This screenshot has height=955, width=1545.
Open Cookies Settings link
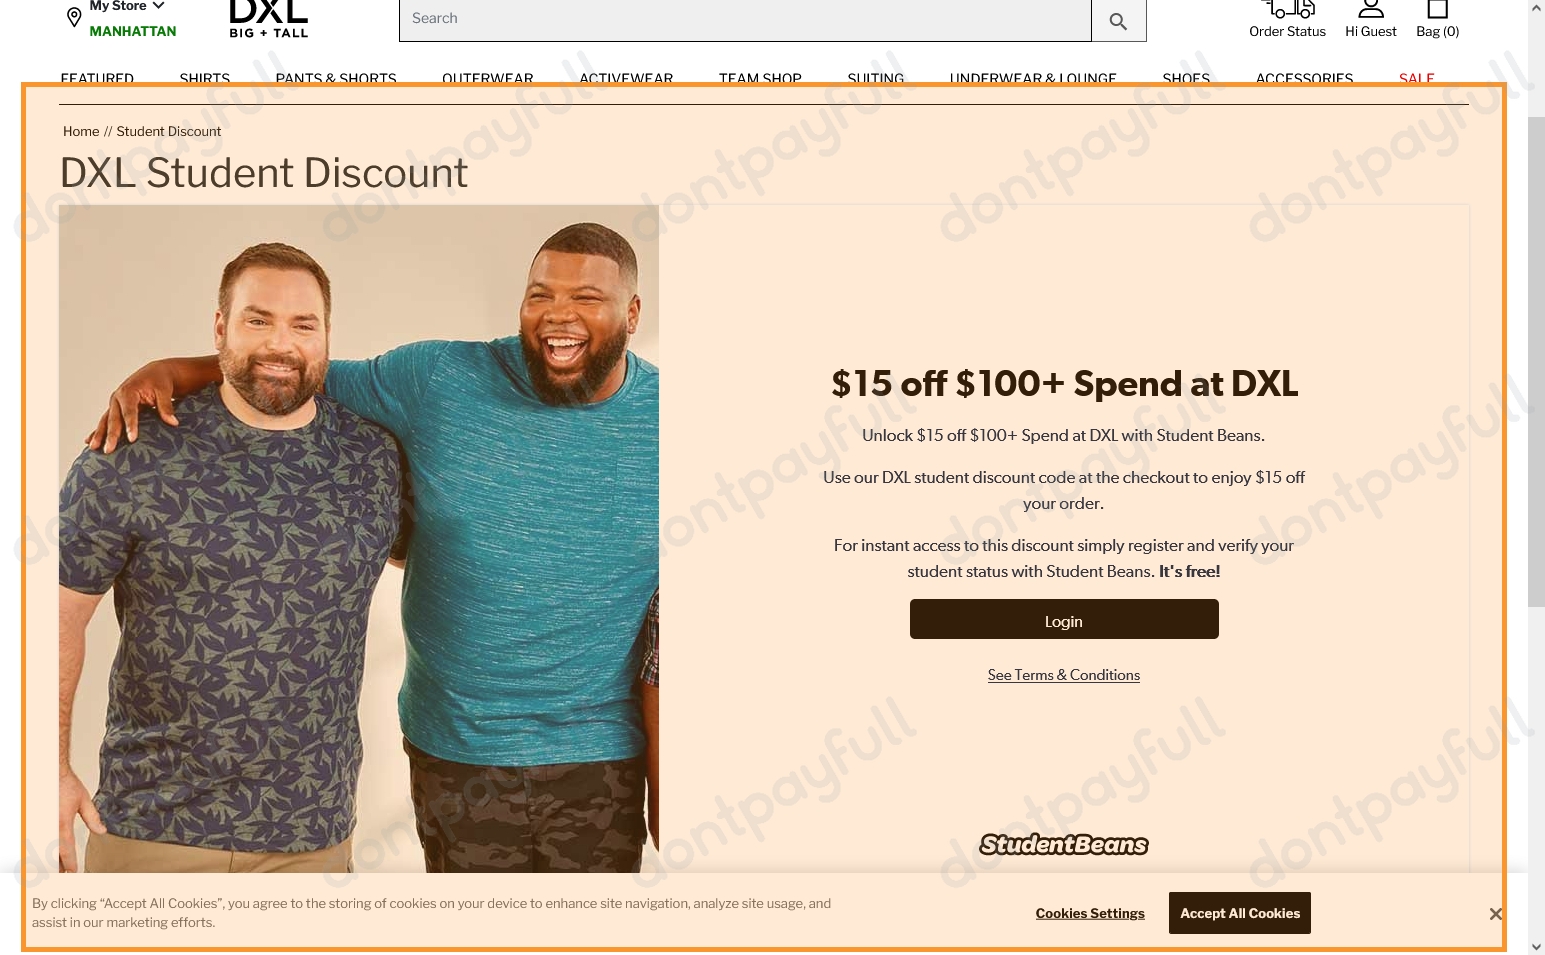click(1090, 914)
